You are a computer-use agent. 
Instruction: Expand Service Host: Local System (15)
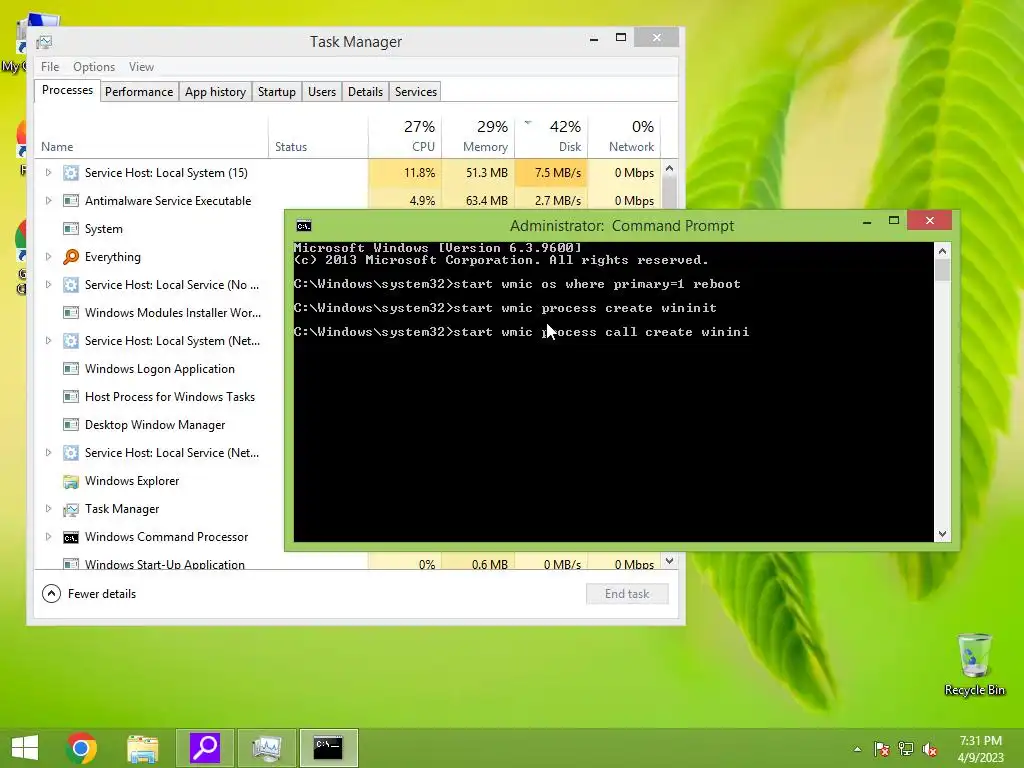coord(48,173)
